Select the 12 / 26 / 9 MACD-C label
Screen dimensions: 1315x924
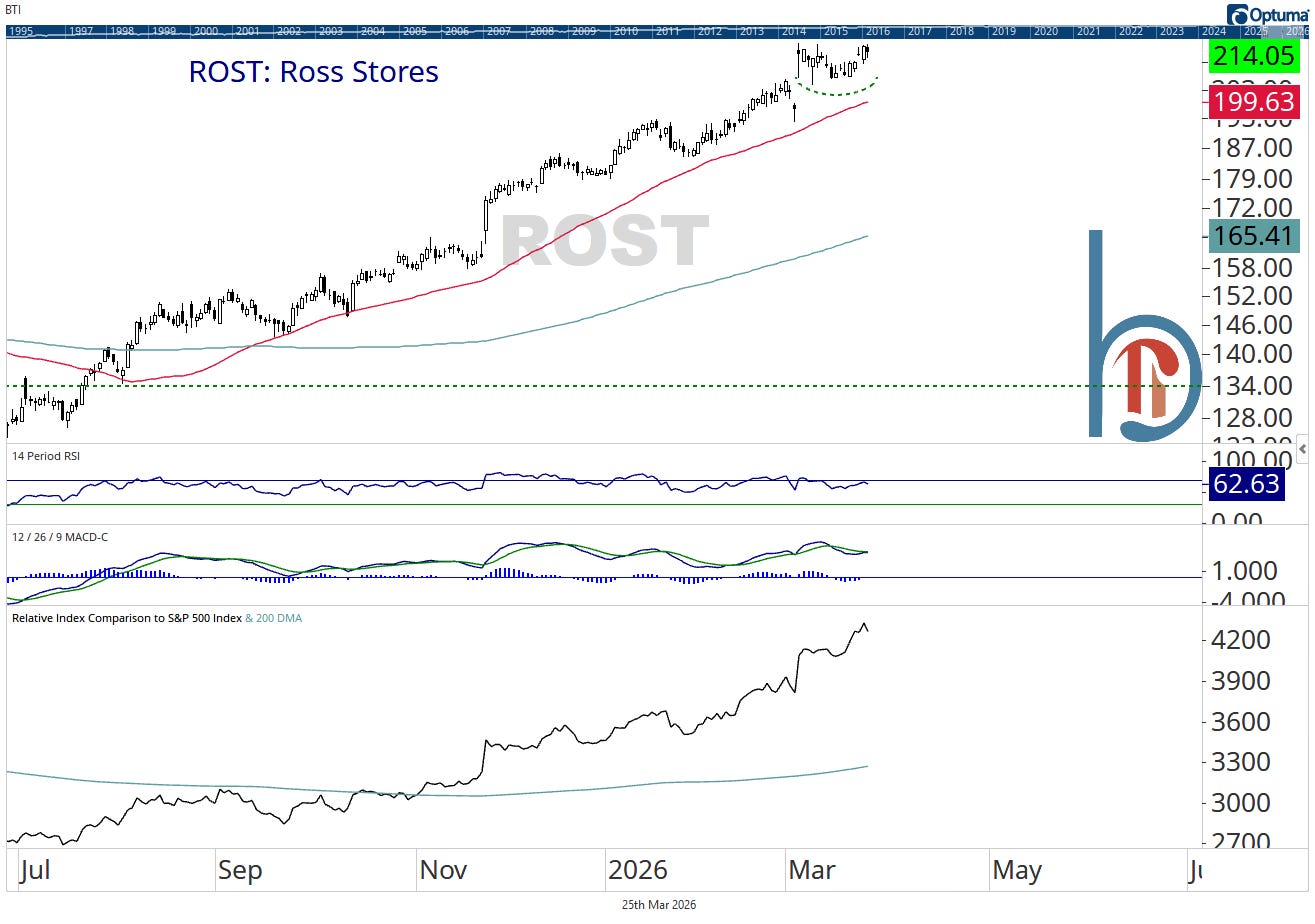click(60, 537)
